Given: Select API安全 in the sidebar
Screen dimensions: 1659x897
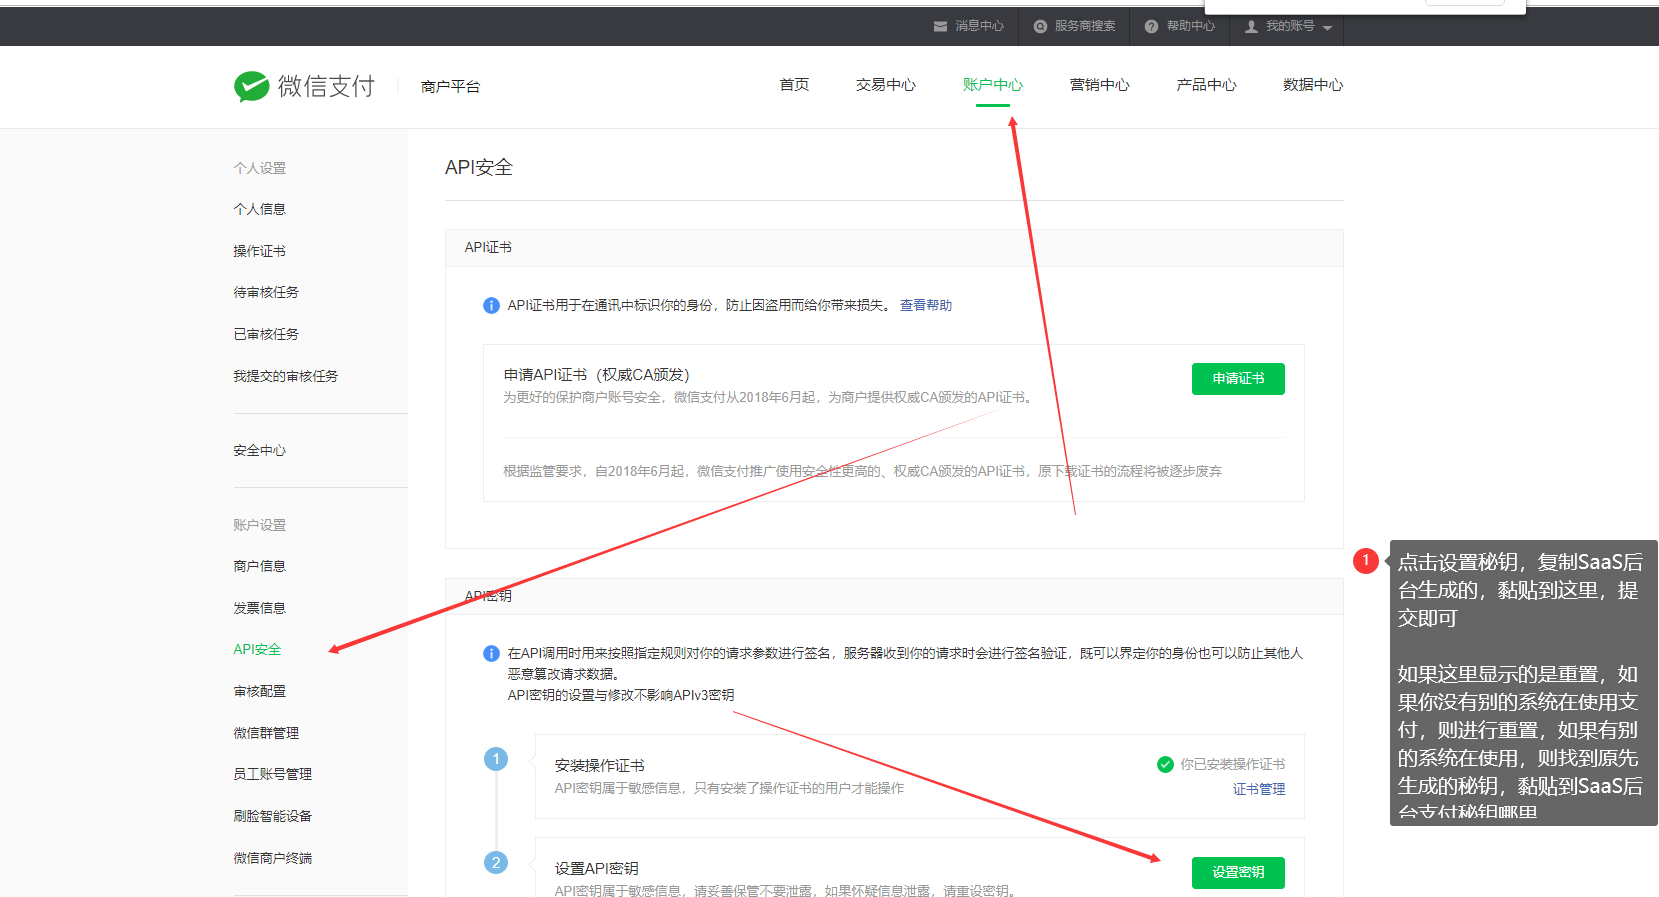Looking at the screenshot, I should (x=257, y=649).
